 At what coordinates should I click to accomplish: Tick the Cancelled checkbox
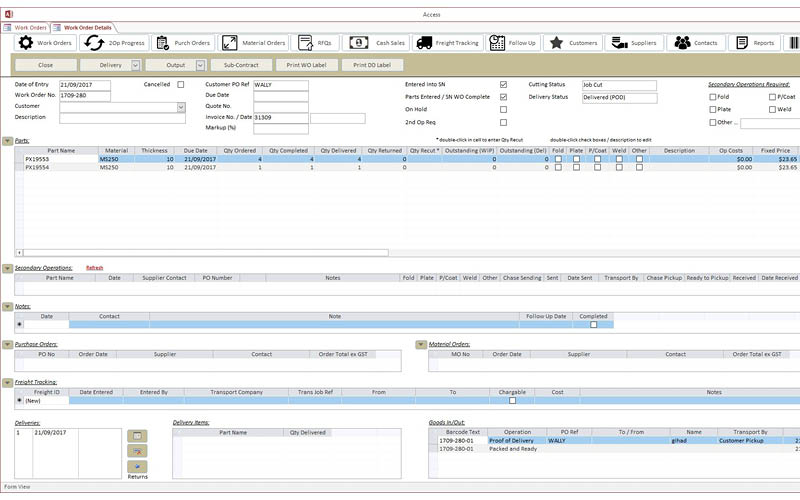point(181,85)
